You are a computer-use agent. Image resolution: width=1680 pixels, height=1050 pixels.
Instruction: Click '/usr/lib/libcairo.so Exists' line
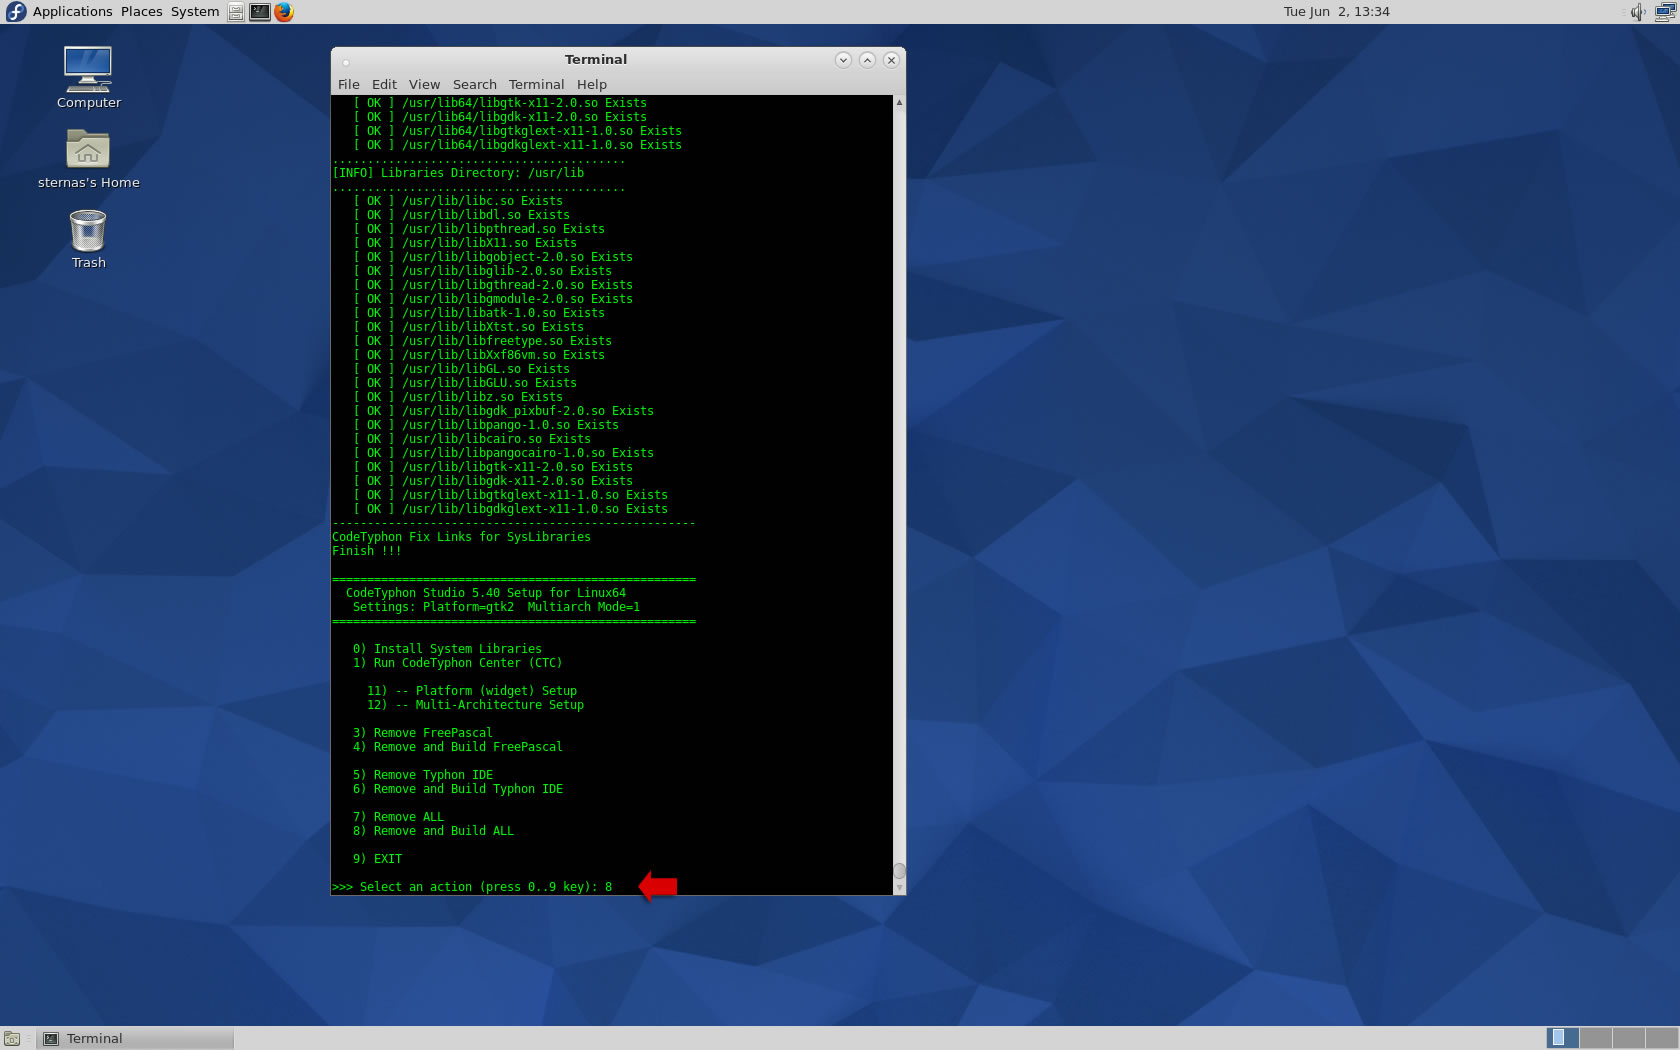(472, 439)
